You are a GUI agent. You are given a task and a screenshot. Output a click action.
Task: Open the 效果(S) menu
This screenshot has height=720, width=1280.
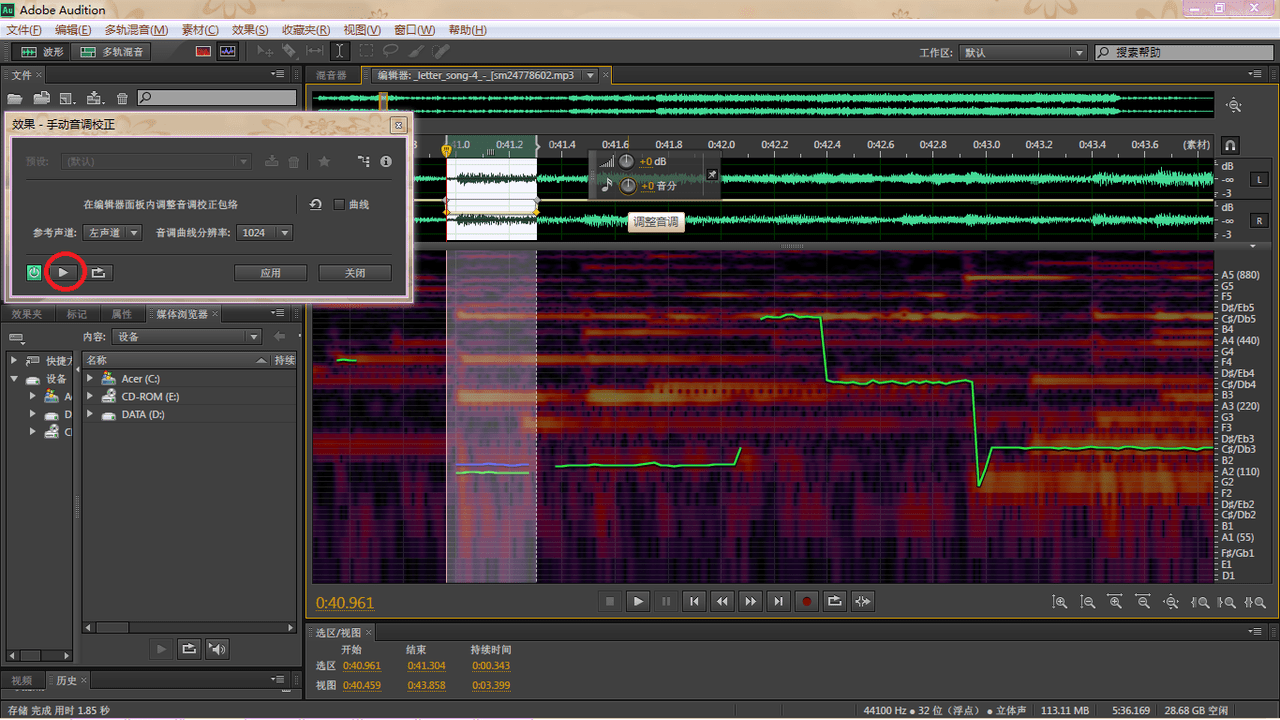249,30
